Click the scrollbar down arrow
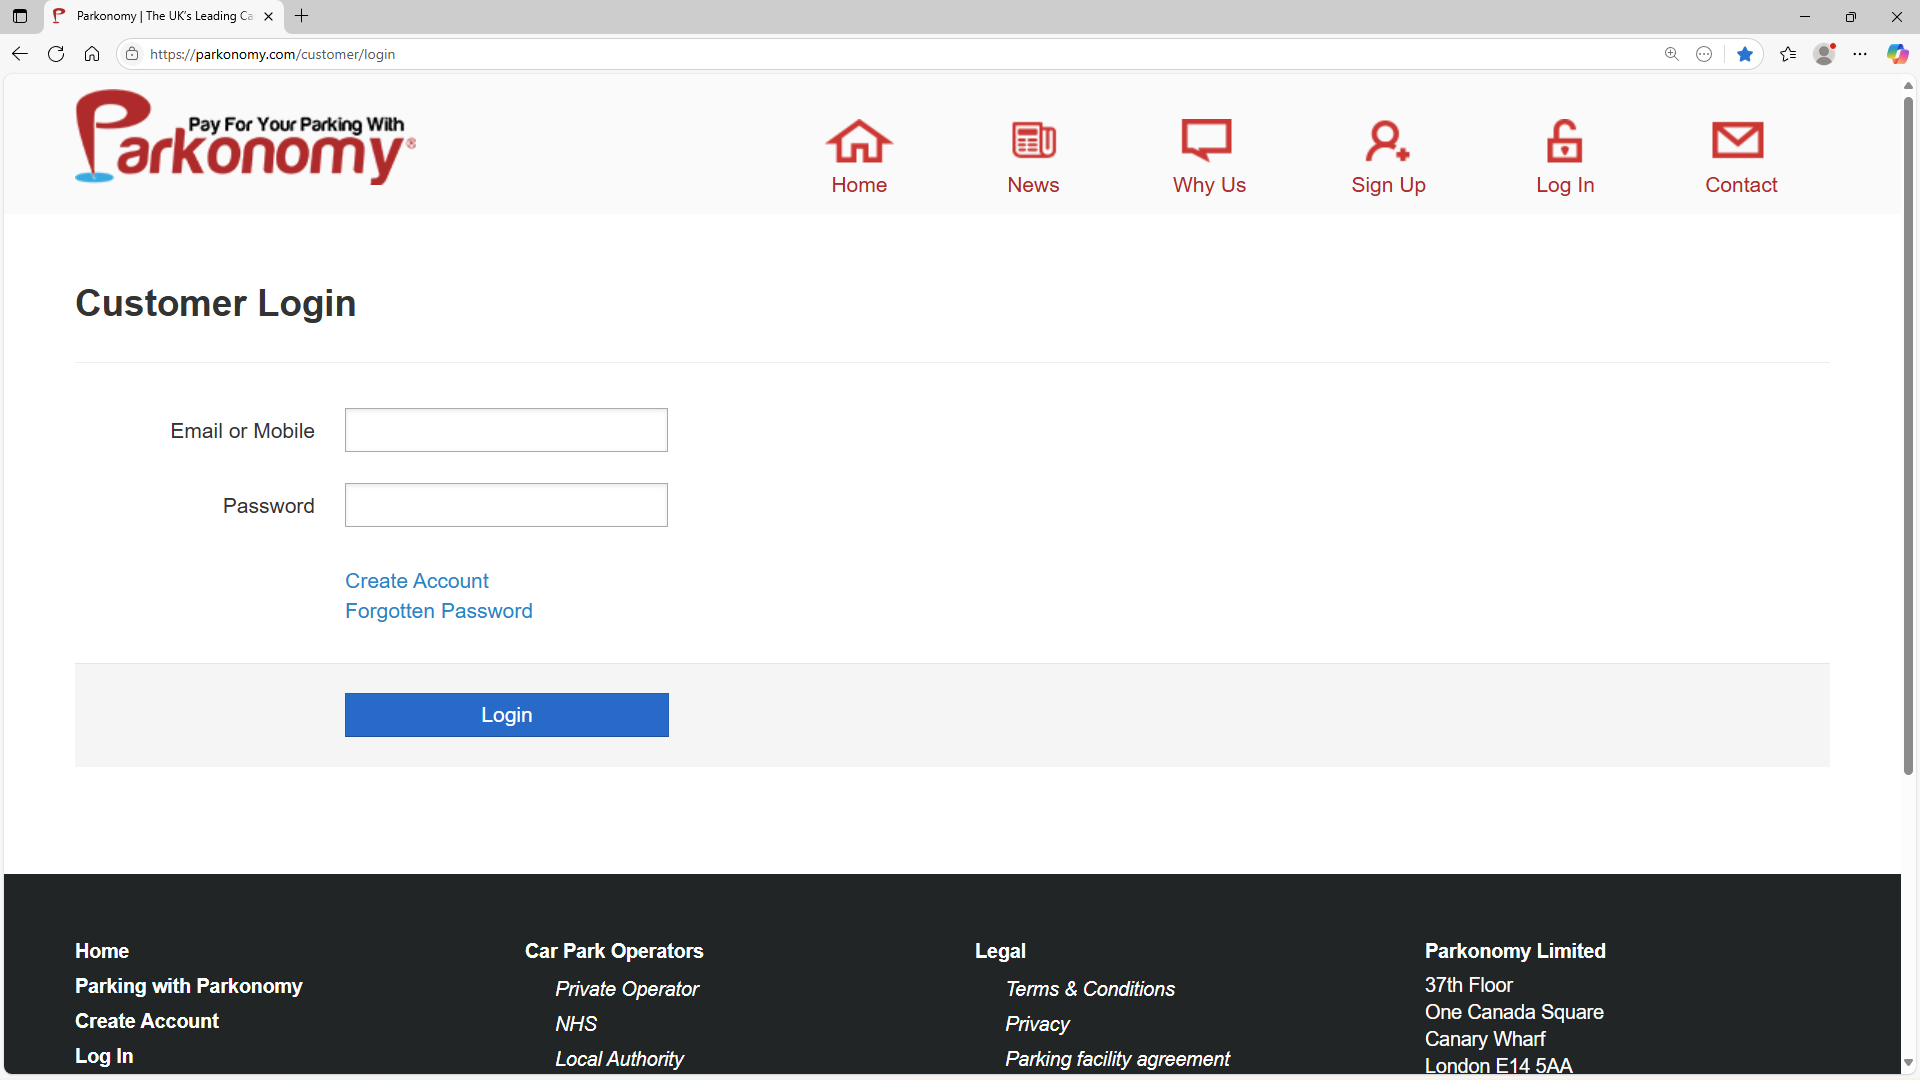Screen dimensions: 1920x1080 (1908, 1063)
